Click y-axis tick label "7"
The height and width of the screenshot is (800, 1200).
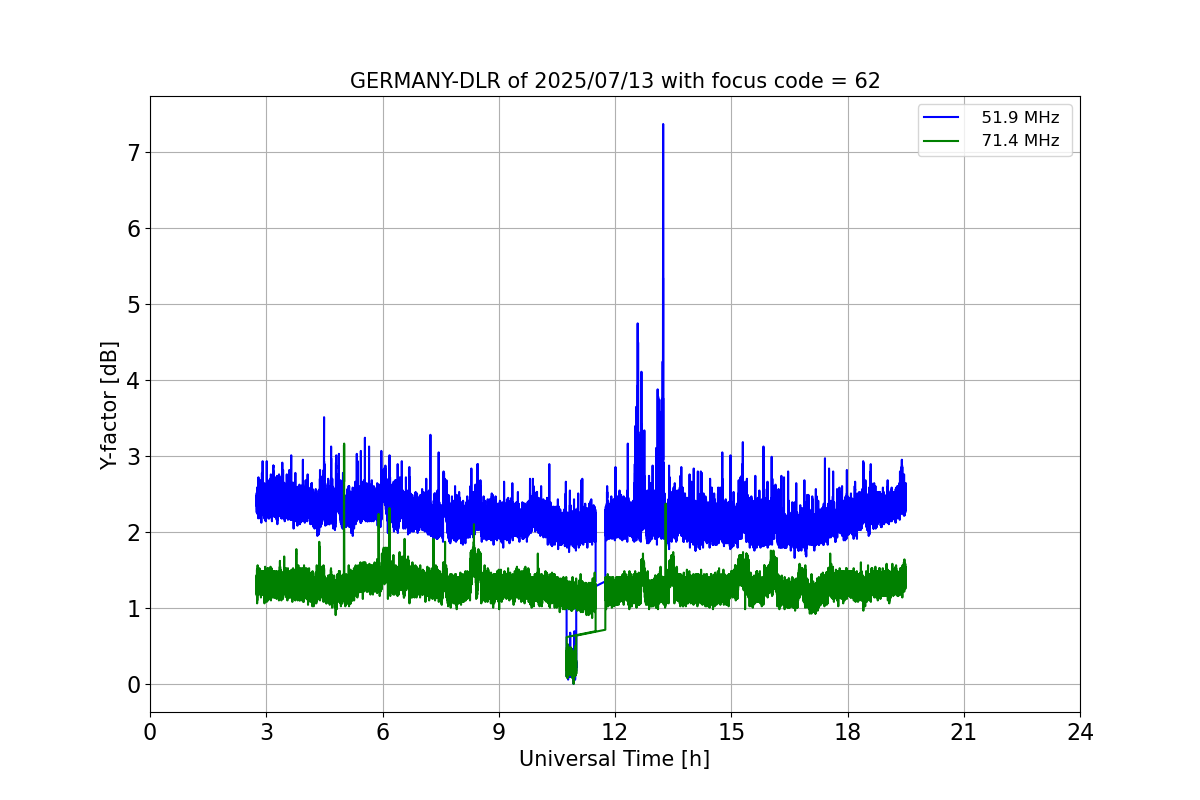pyautogui.click(x=133, y=153)
